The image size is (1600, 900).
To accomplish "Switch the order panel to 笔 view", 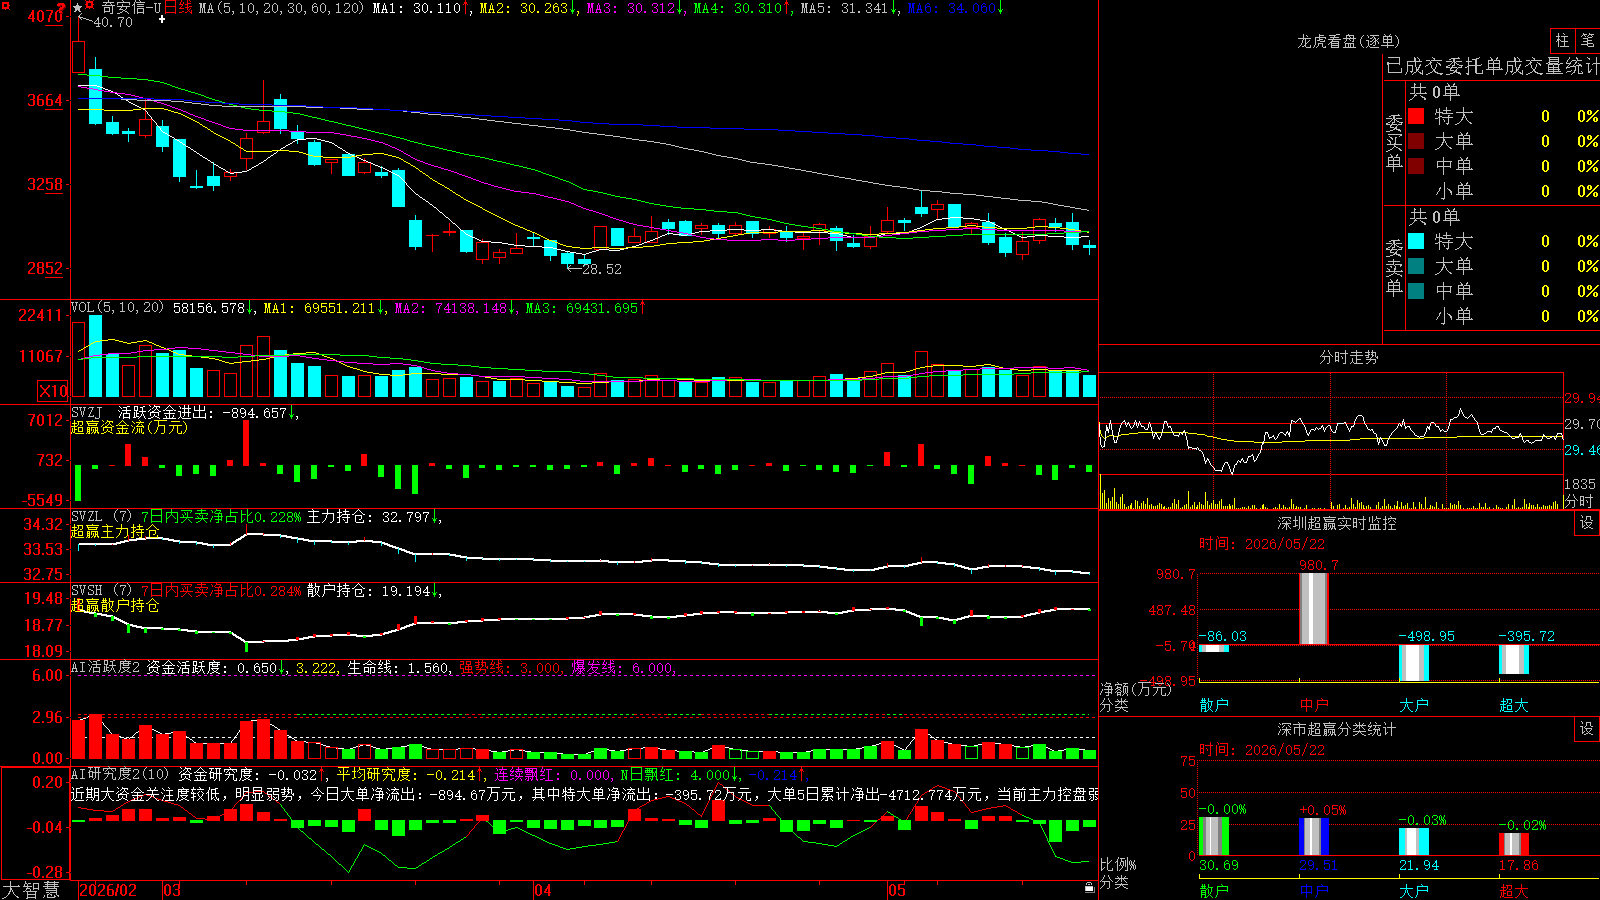I will (x=1587, y=40).
